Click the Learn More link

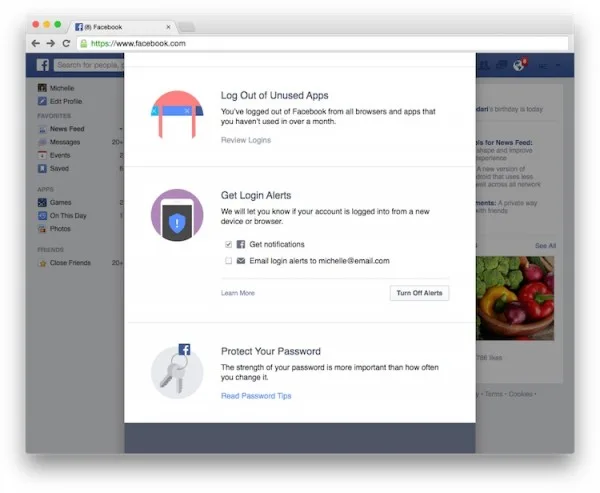click(x=238, y=293)
